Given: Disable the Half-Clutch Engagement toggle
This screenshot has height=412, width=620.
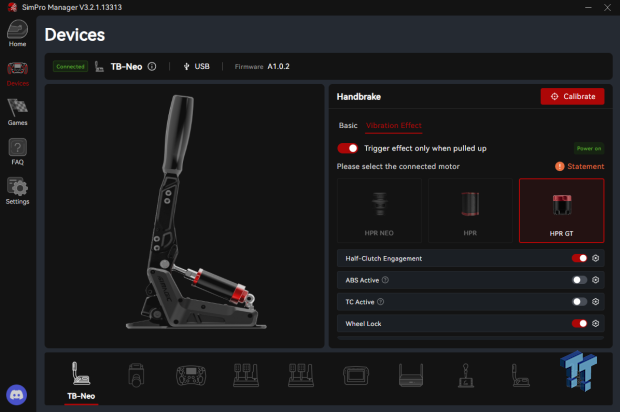Looking at the screenshot, I should (x=579, y=258).
